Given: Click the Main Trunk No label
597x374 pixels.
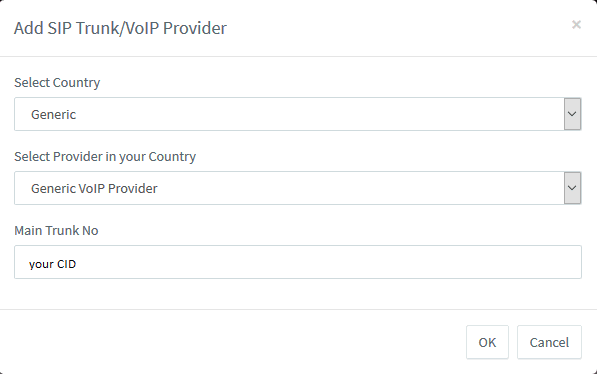Looking at the screenshot, I should click(56, 230).
